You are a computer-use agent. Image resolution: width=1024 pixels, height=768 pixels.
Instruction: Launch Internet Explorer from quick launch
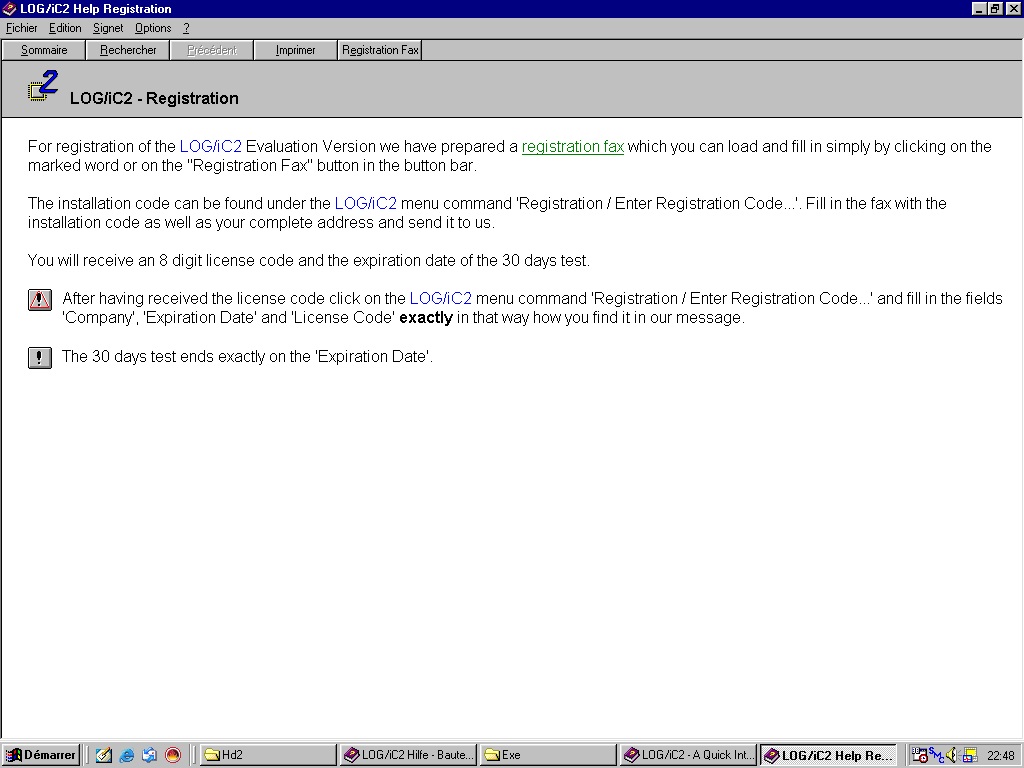[127, 755]
